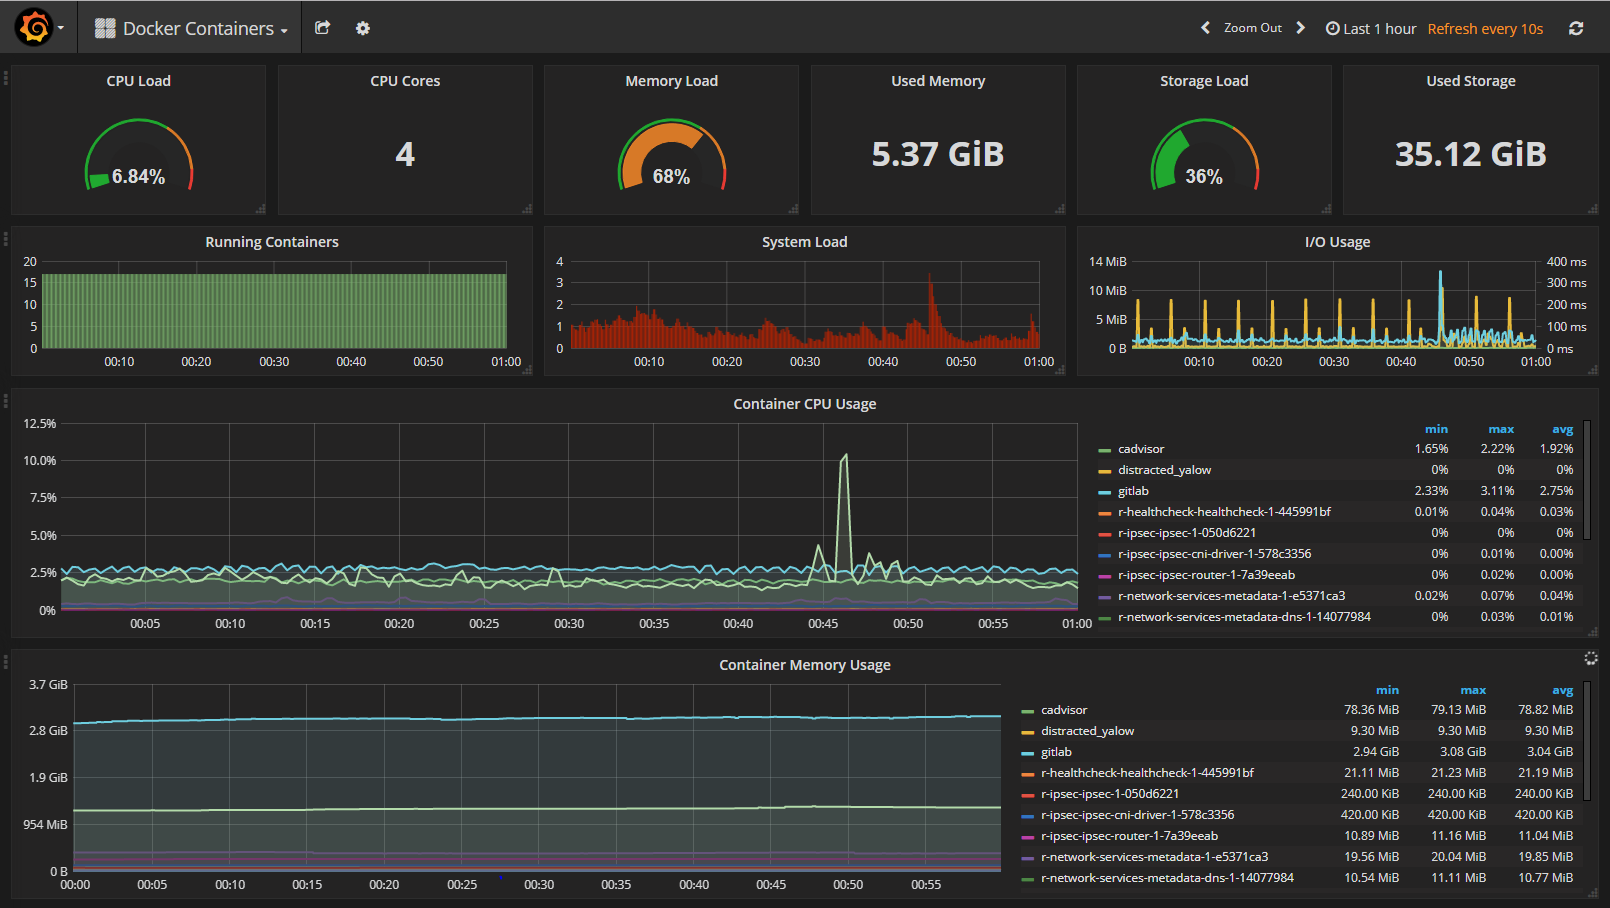The height and width of the screenshot is (908, 1610).
Task: Click the System Load panel title
Action: tap(804, 242)
